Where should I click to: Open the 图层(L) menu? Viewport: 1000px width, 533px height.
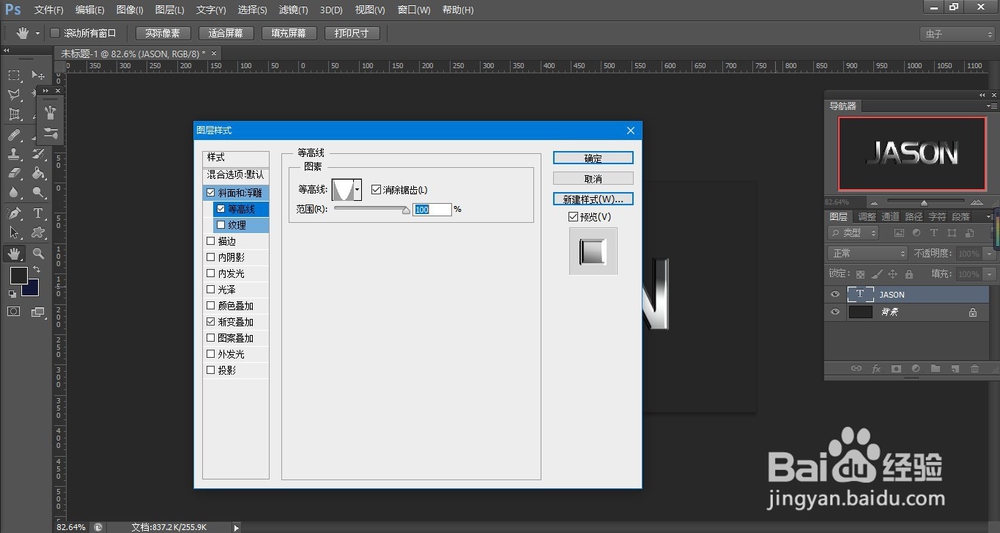point(170,10)
